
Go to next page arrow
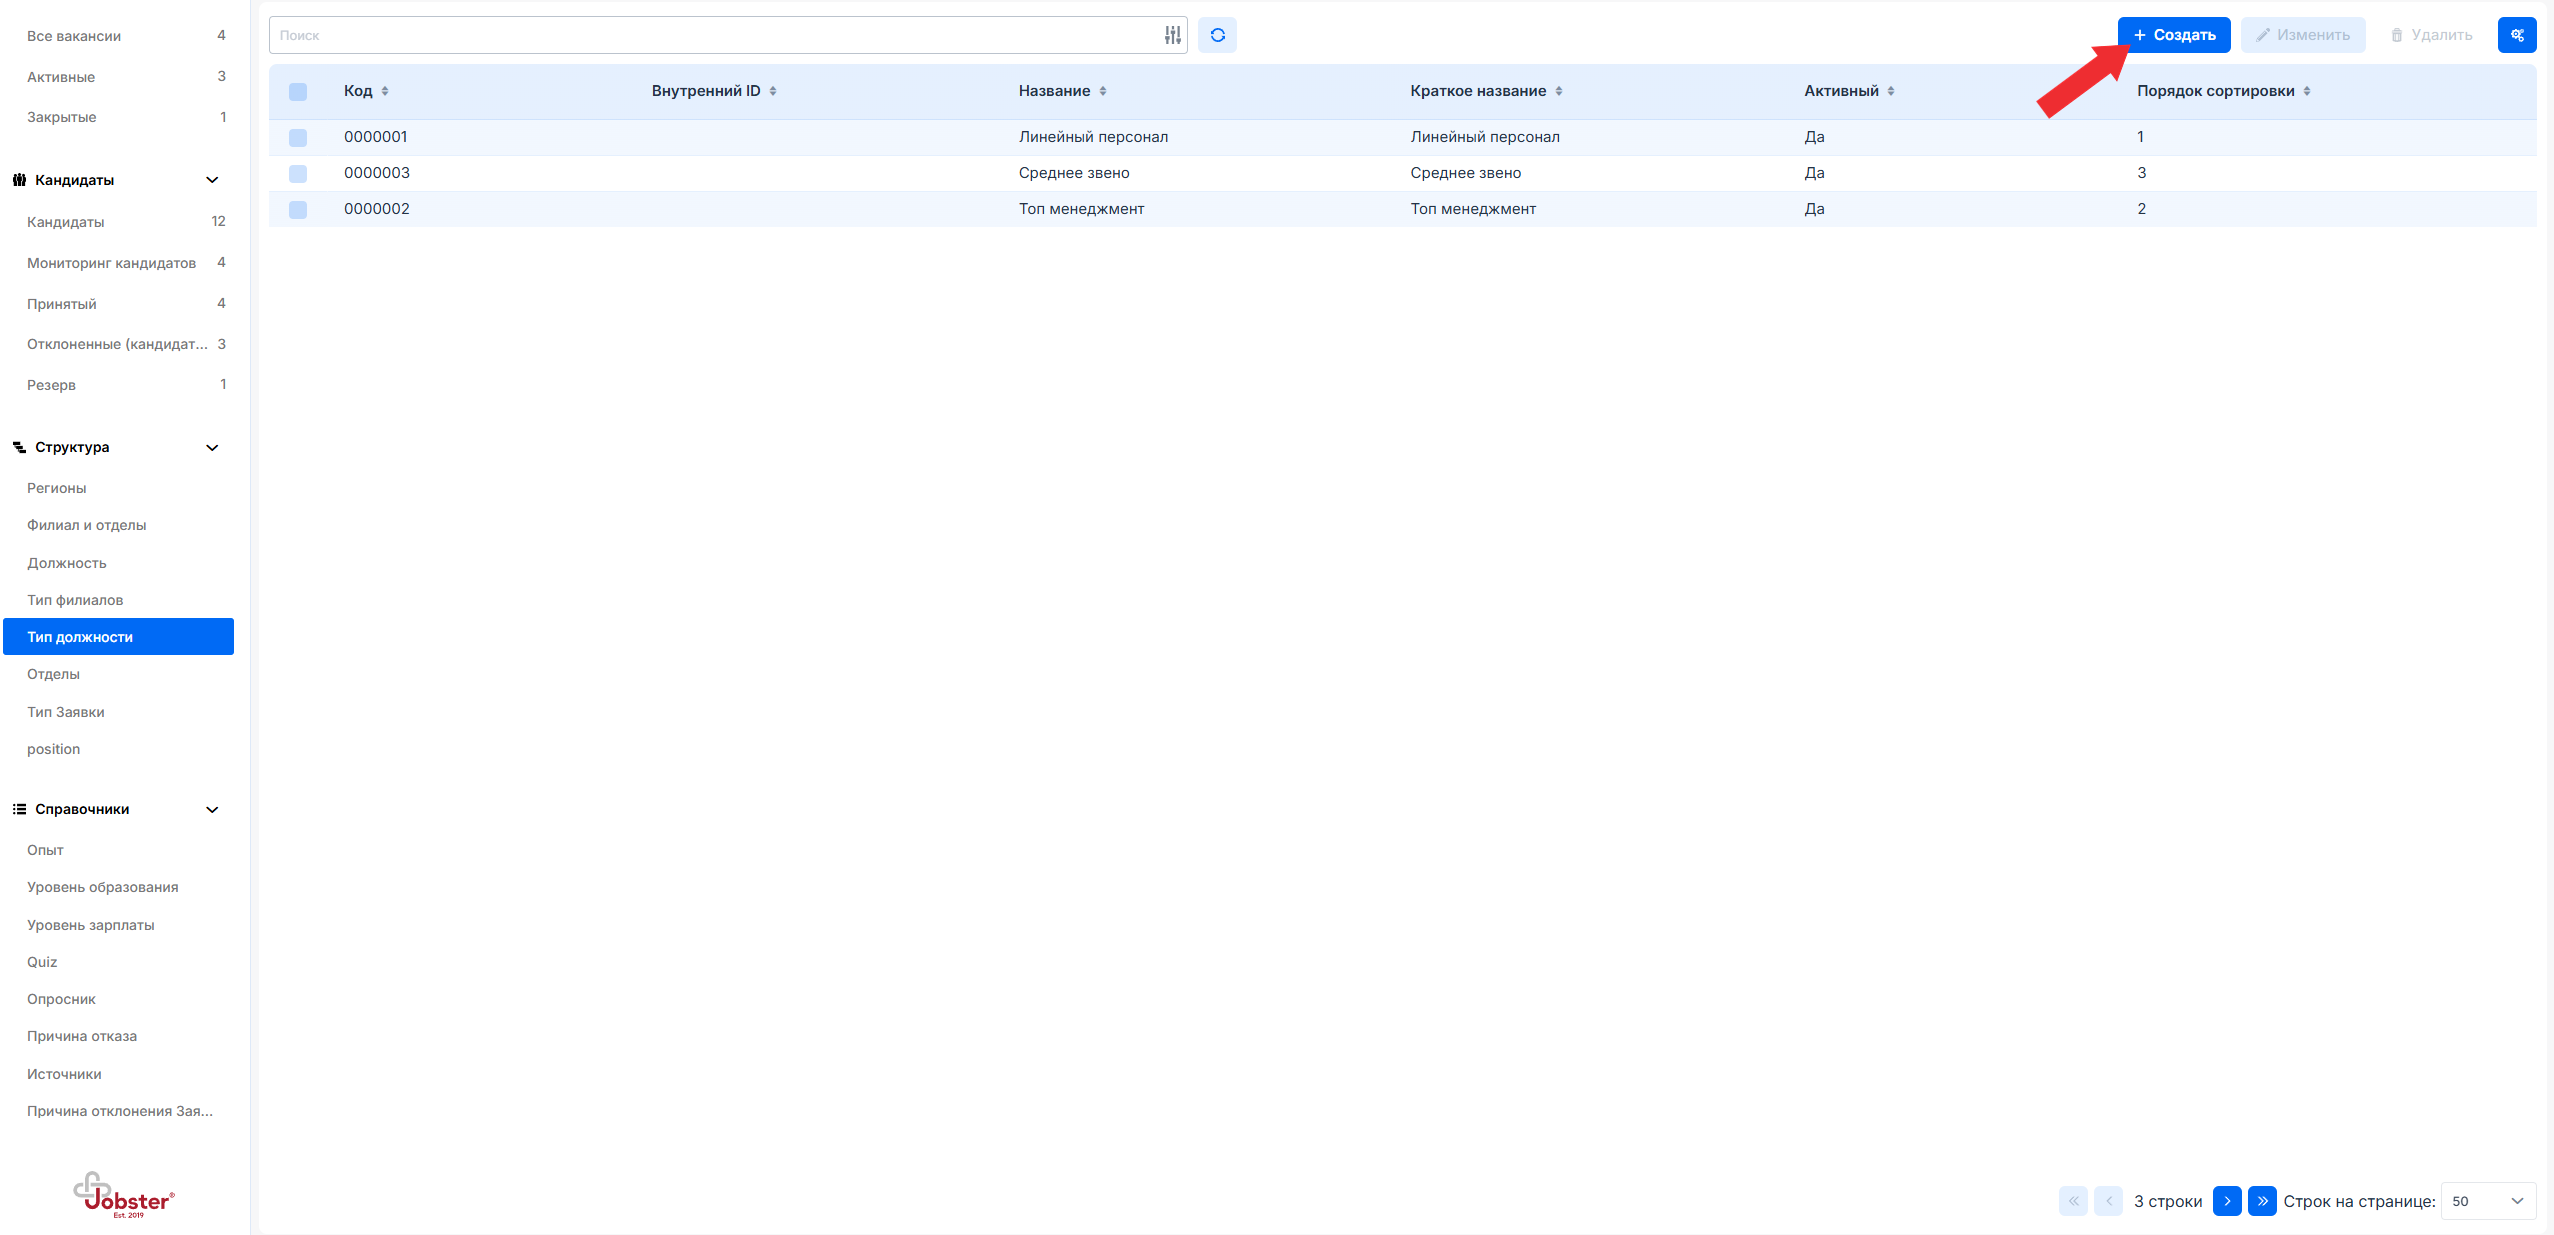coord(2226,1201)
